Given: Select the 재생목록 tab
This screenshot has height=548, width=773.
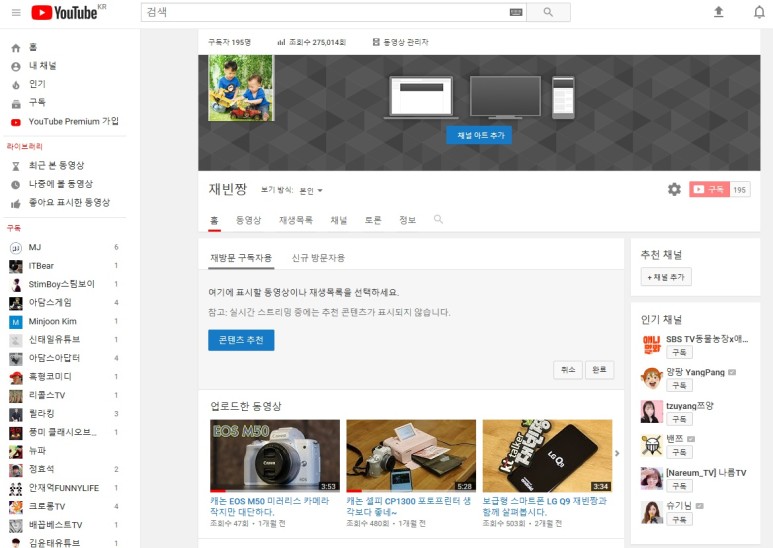Looking at the screenshot, I should point(296,220).
